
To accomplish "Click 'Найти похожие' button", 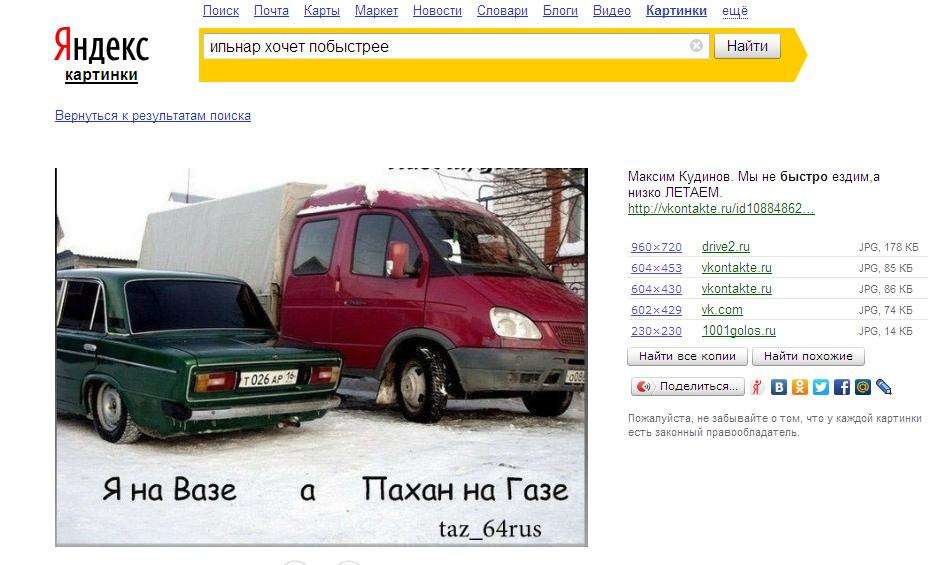I will pos(808,356).
